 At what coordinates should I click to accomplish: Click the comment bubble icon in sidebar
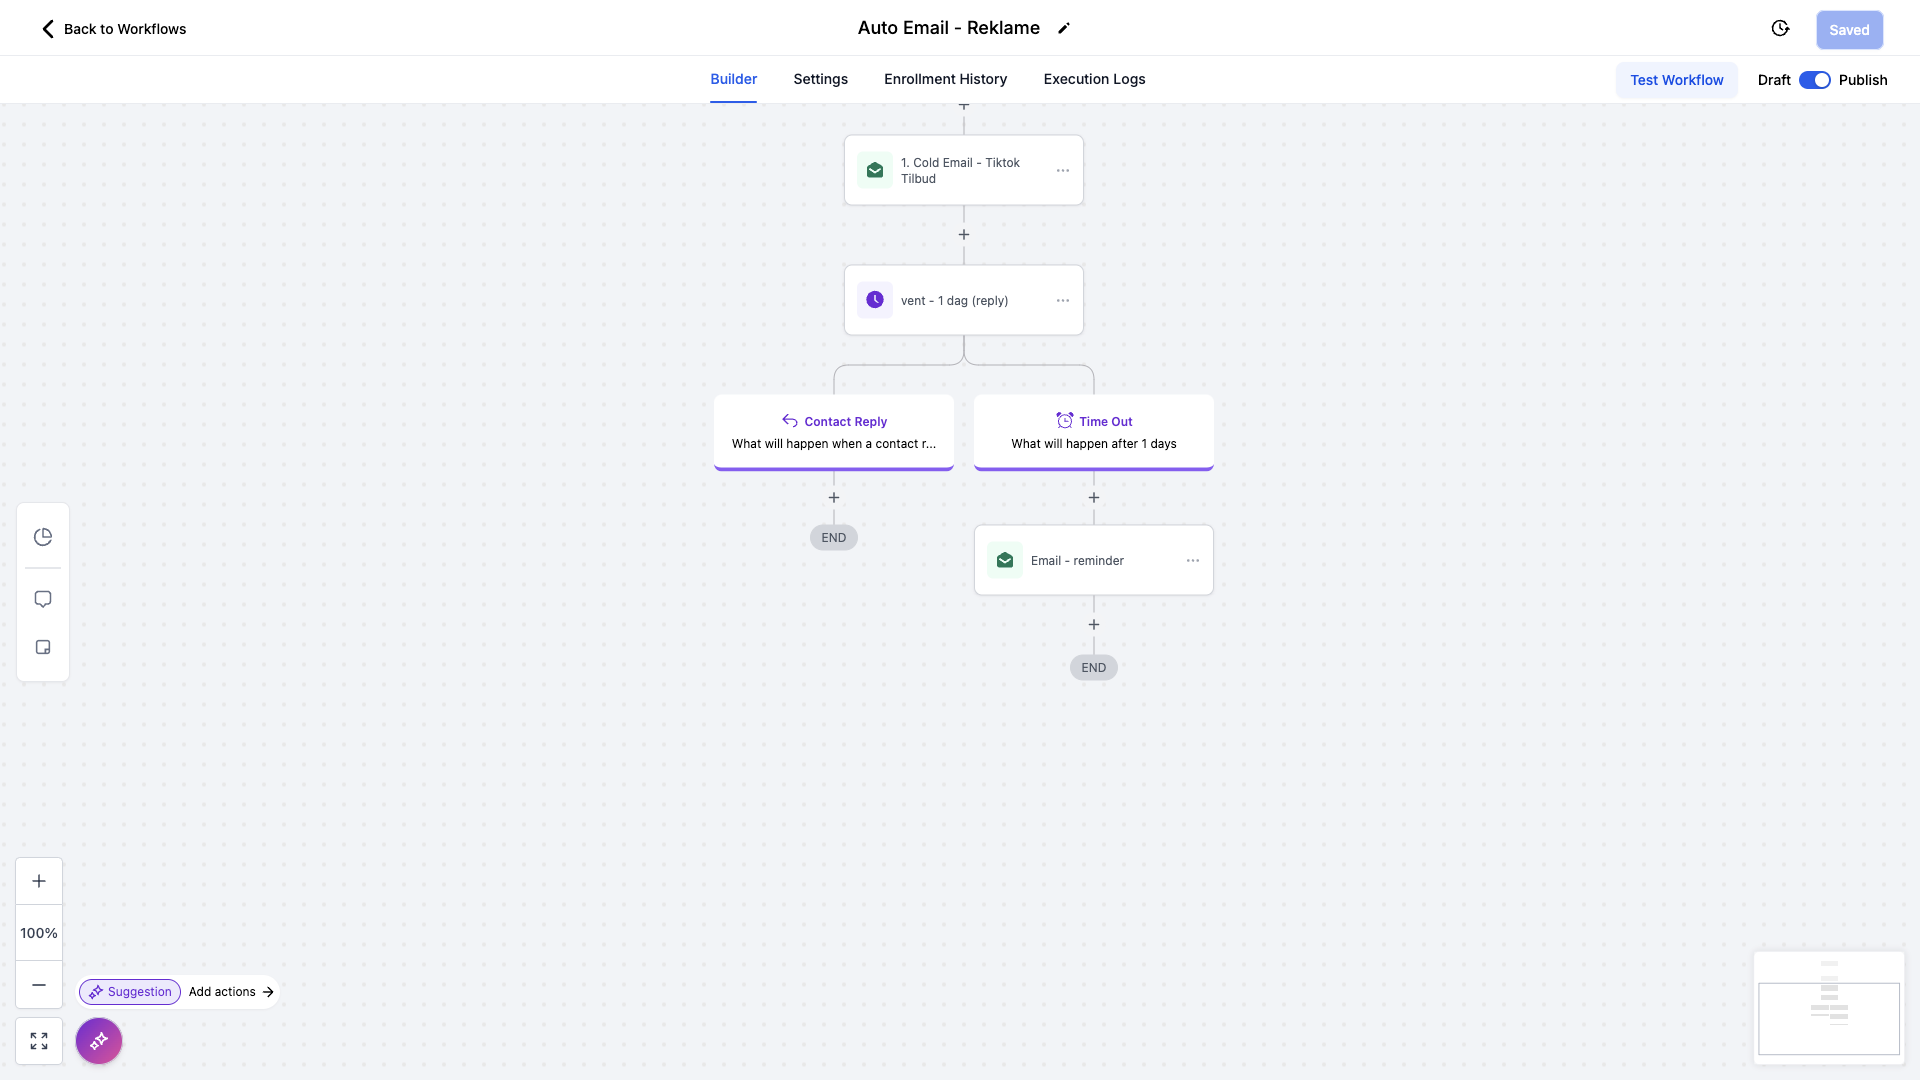point(43,599)
